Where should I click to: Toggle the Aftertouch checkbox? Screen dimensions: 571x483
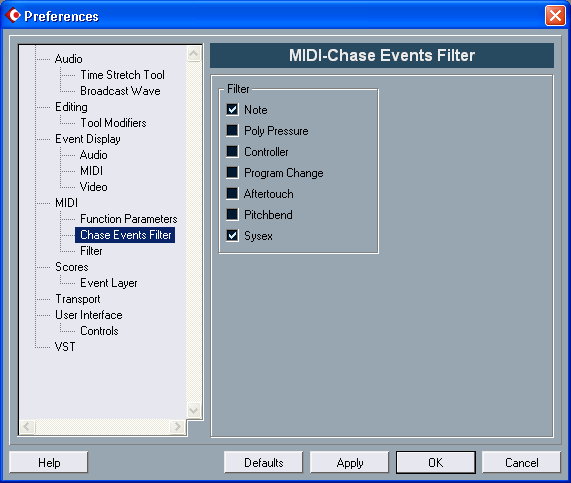coord(232,193)
